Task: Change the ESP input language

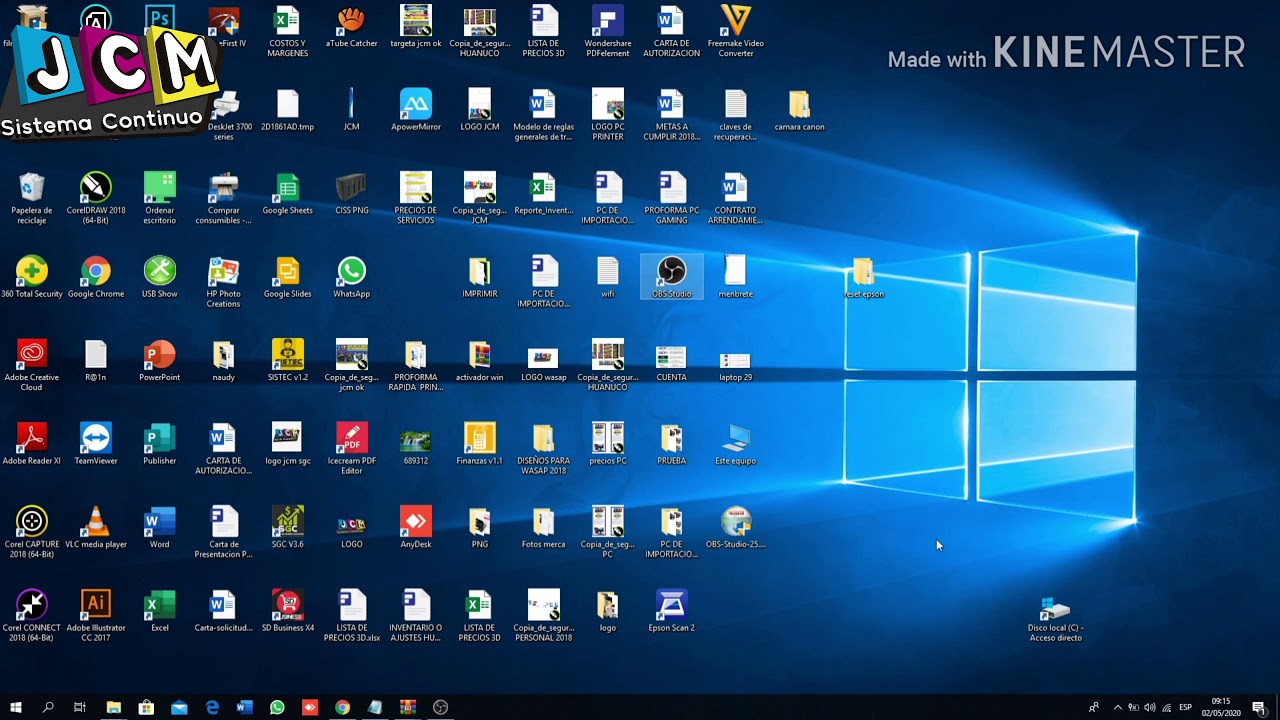Action: tap(1185, 708)
